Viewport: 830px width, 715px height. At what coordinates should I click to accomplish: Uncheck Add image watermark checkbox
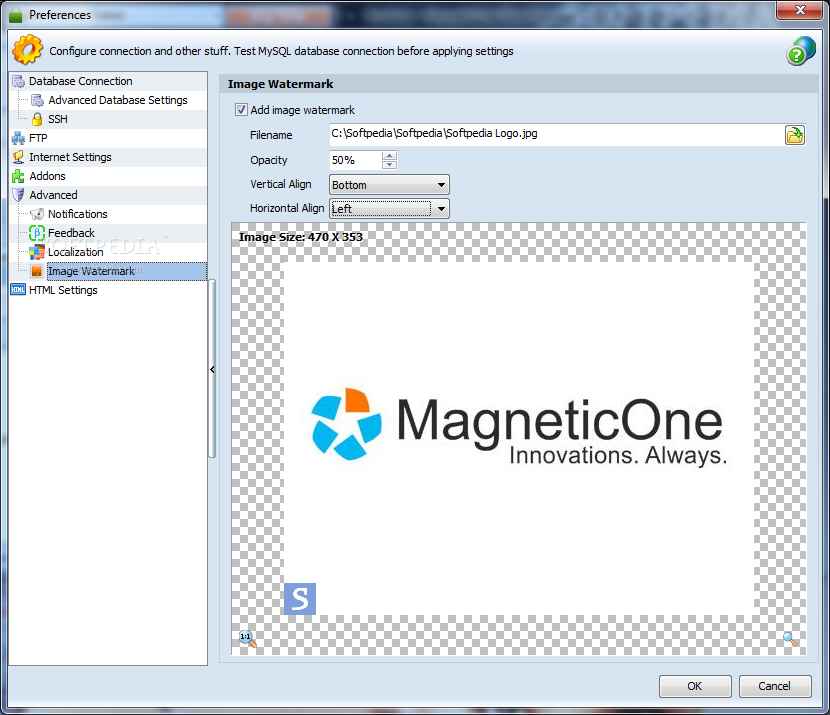[x=241, y=110]
